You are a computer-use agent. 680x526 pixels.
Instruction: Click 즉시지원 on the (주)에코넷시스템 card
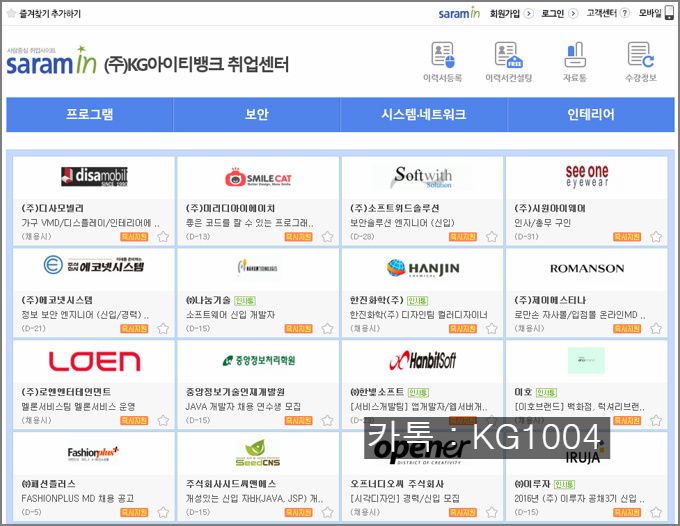click(134, 329)
